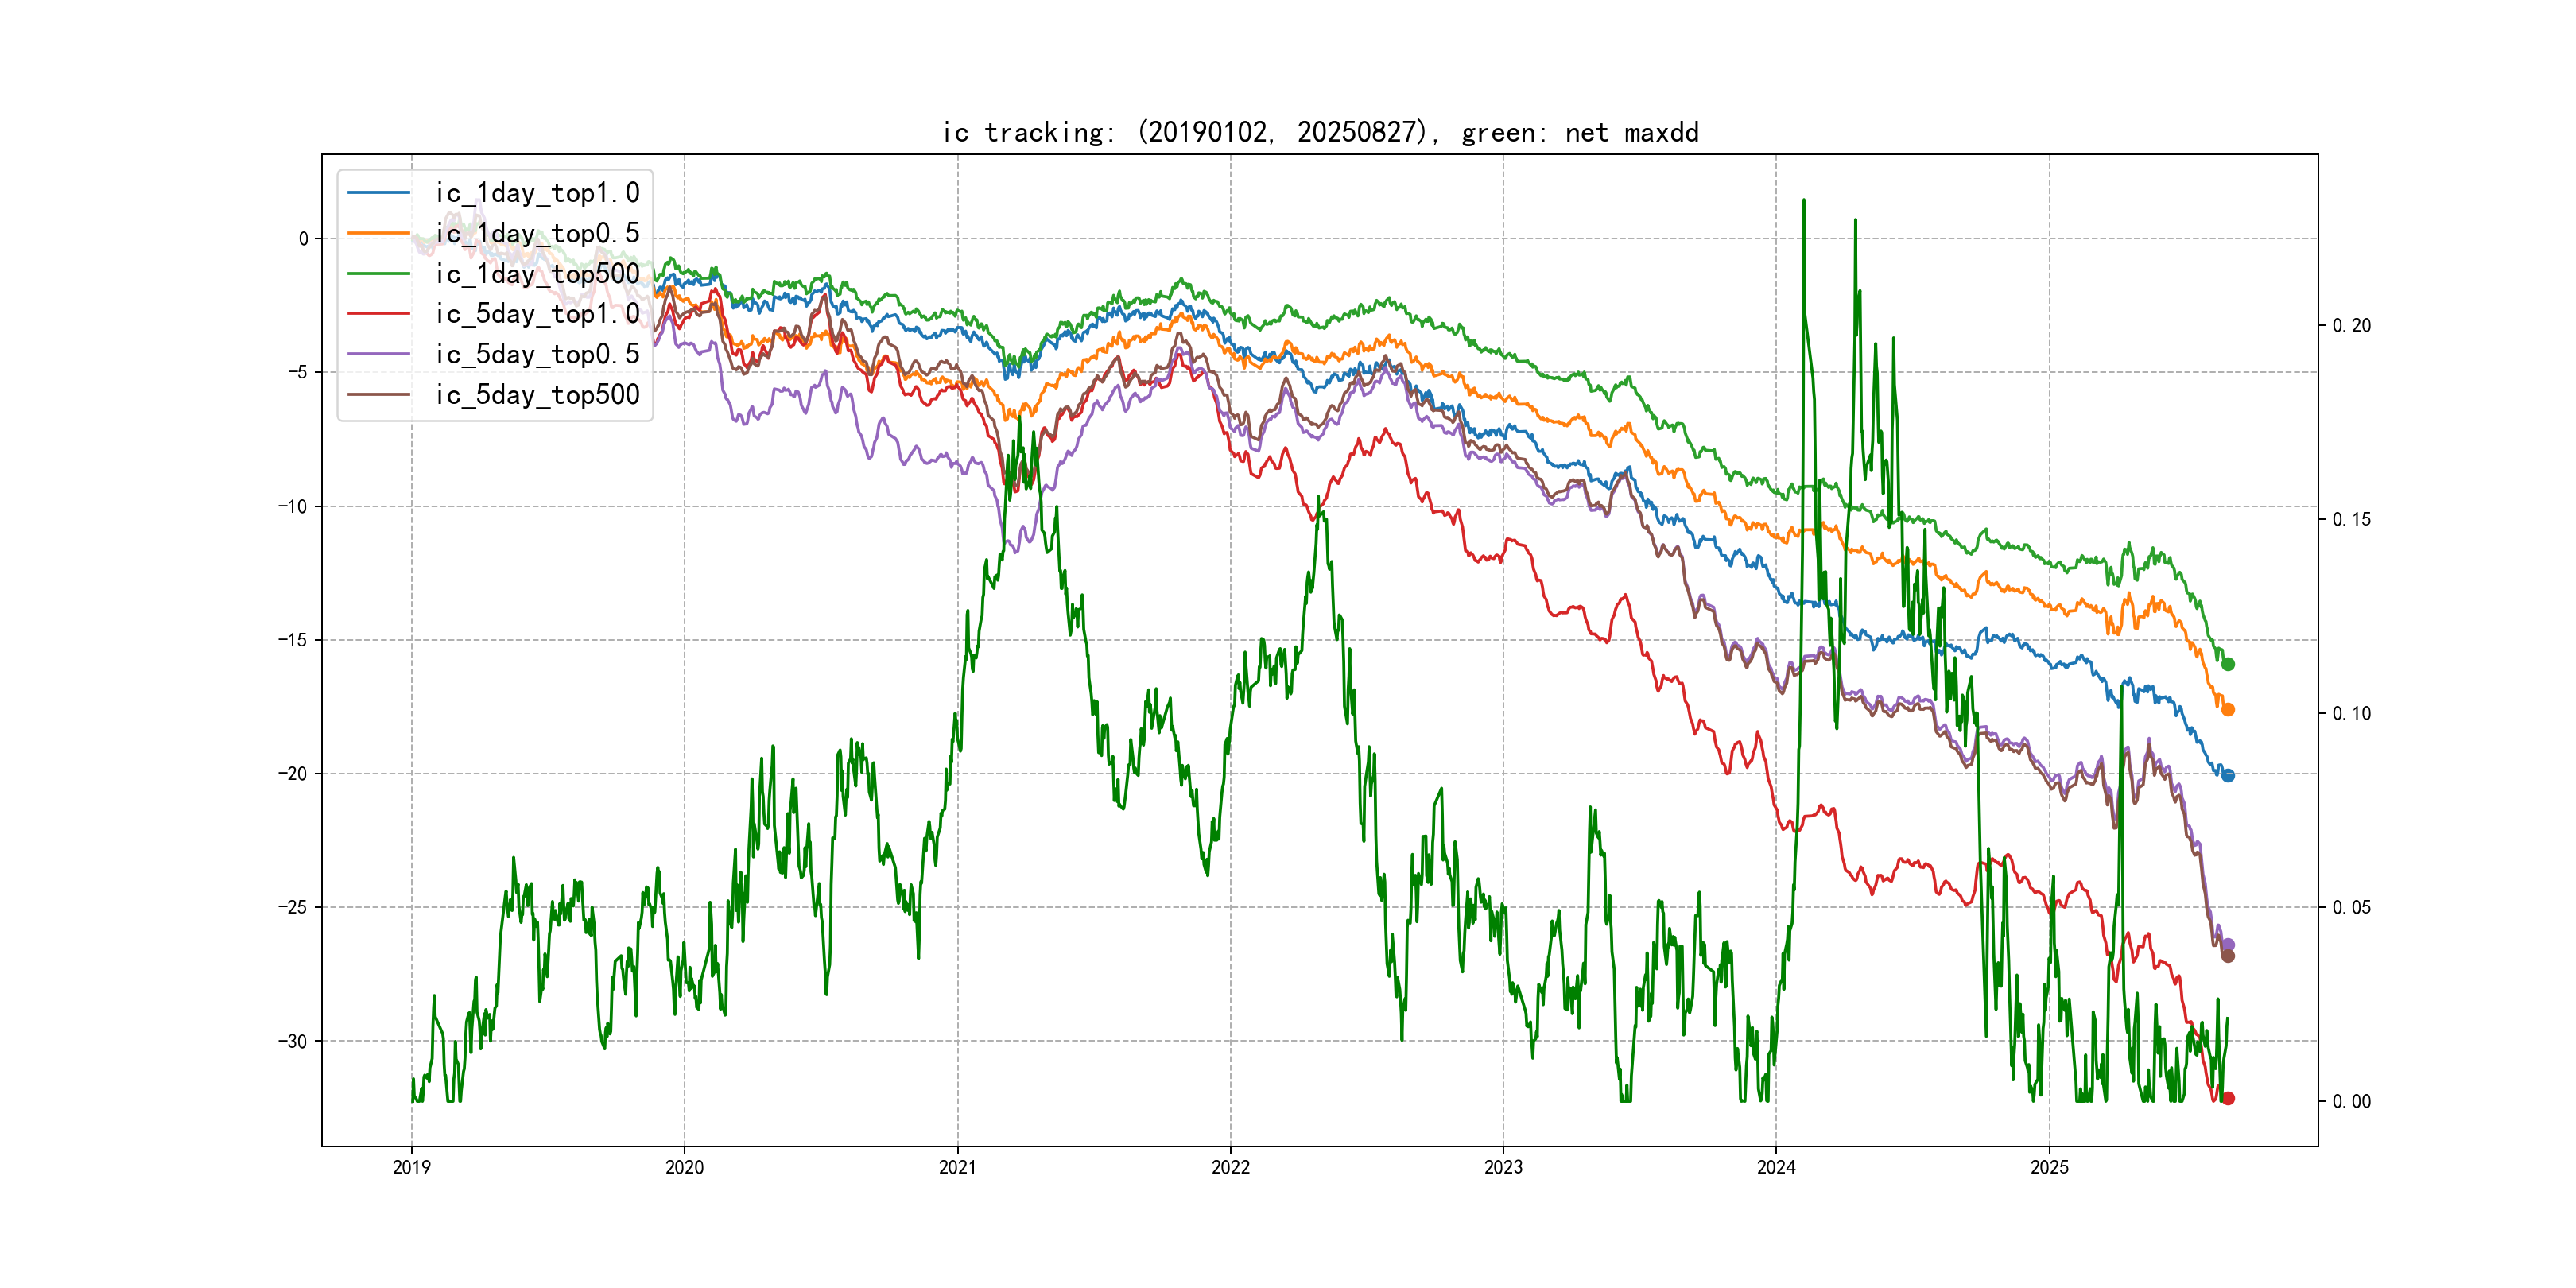Click the 0.20 right axis tick label
2576x1288 pixels.
2351,326
